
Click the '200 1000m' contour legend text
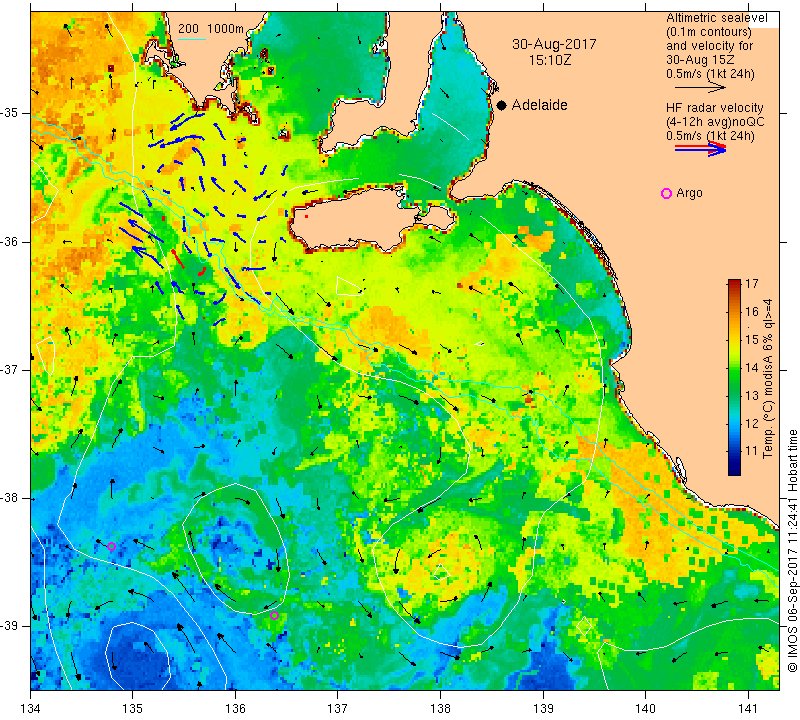[x=211, y=29]
